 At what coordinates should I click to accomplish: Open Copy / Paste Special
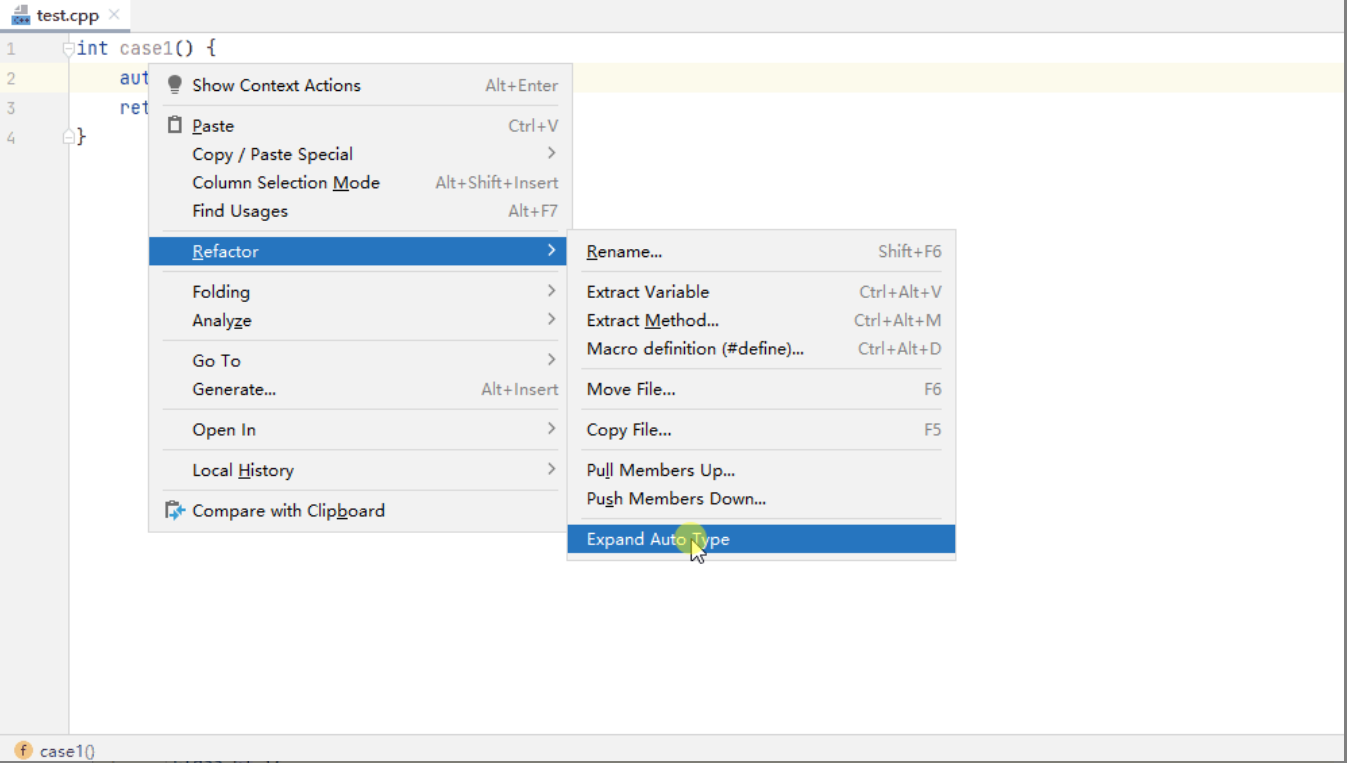(360, 154)
